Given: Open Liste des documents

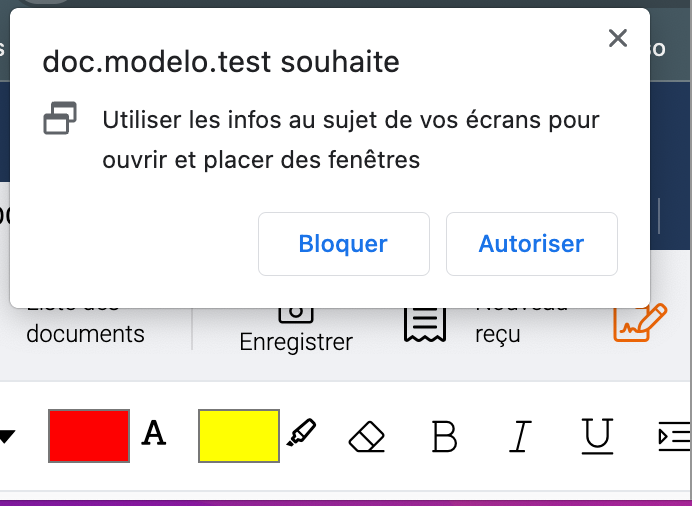Looking at the screenshot, I should point(85,333).
